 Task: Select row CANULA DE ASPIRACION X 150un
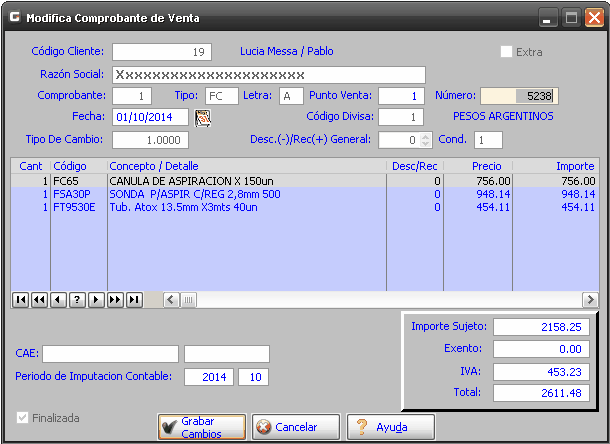coord(305,181)
